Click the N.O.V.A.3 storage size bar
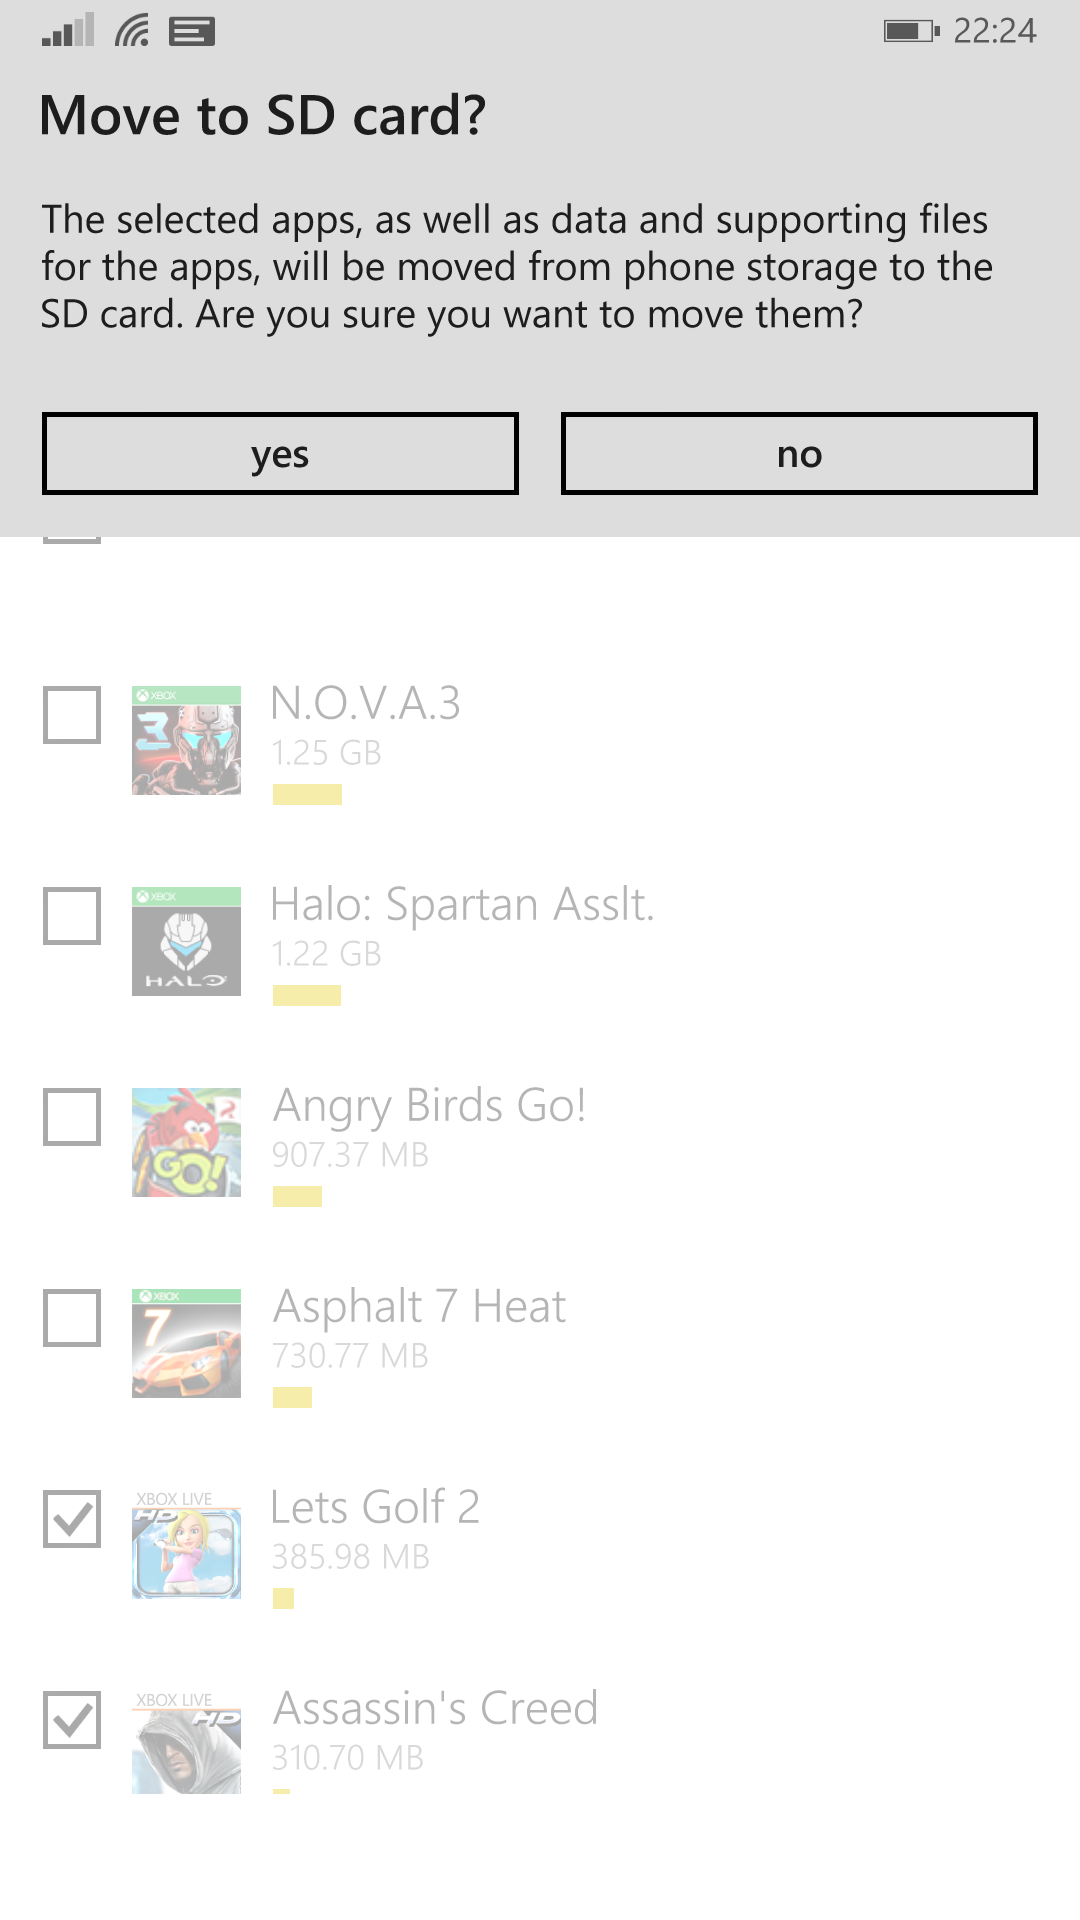 (307, 795)
